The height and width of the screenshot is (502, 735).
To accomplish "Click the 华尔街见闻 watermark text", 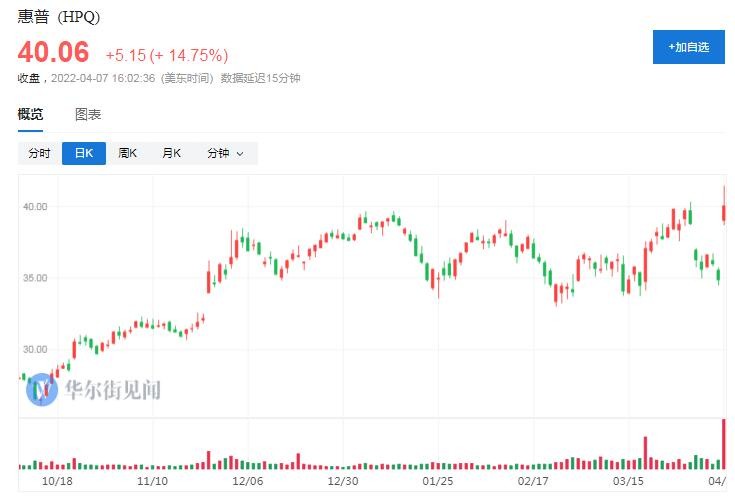I will (112, 390).
